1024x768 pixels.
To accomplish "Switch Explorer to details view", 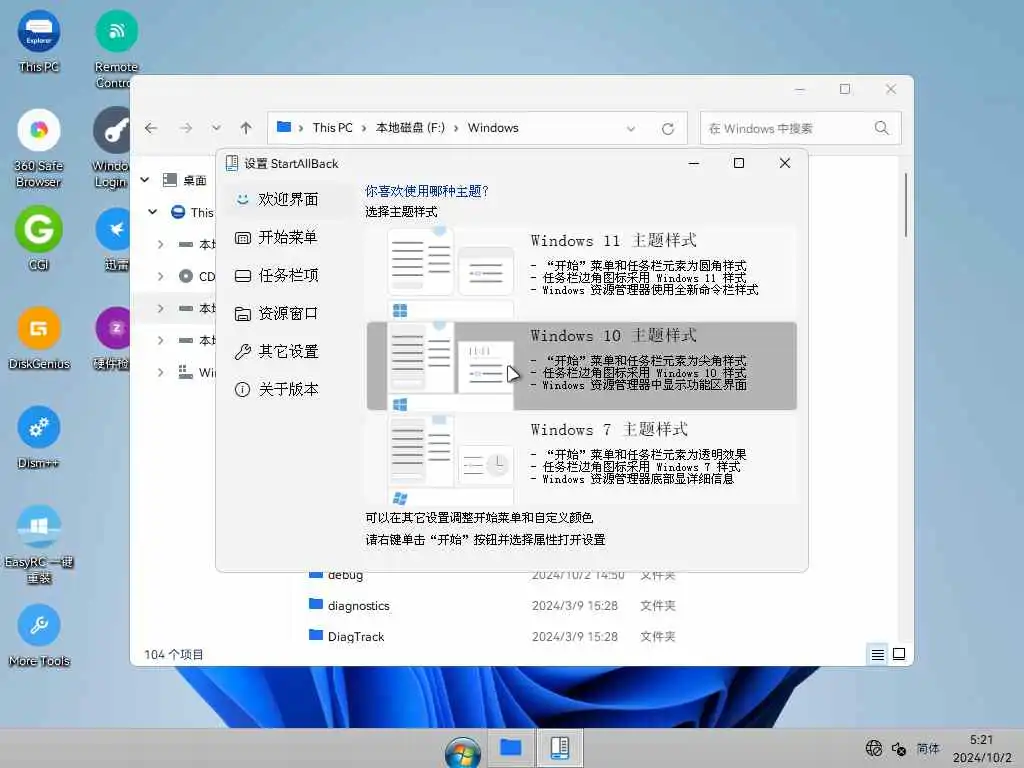I will coord(878,654).
